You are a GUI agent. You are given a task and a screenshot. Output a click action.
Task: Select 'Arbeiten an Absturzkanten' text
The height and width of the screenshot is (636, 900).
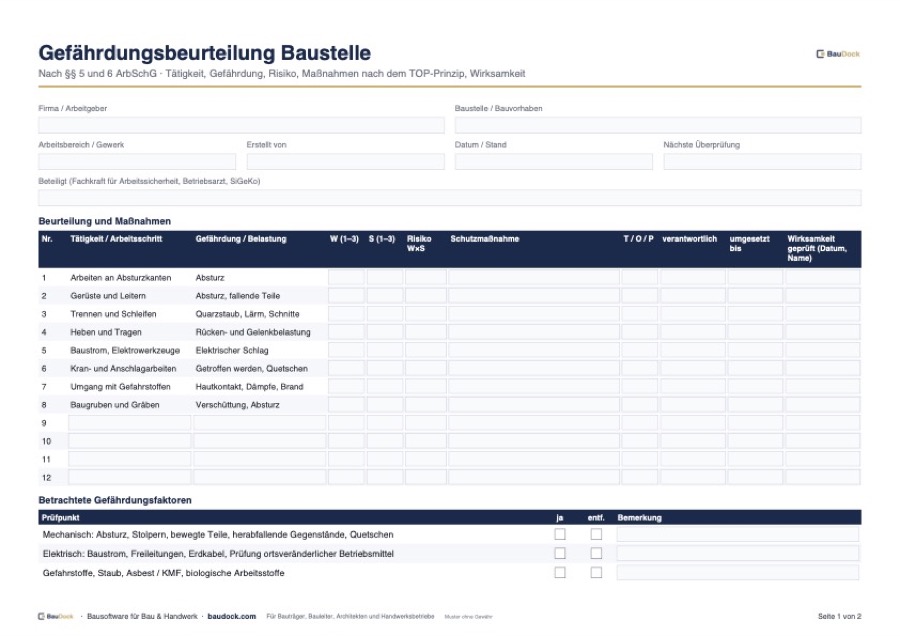tap(121, 278)
